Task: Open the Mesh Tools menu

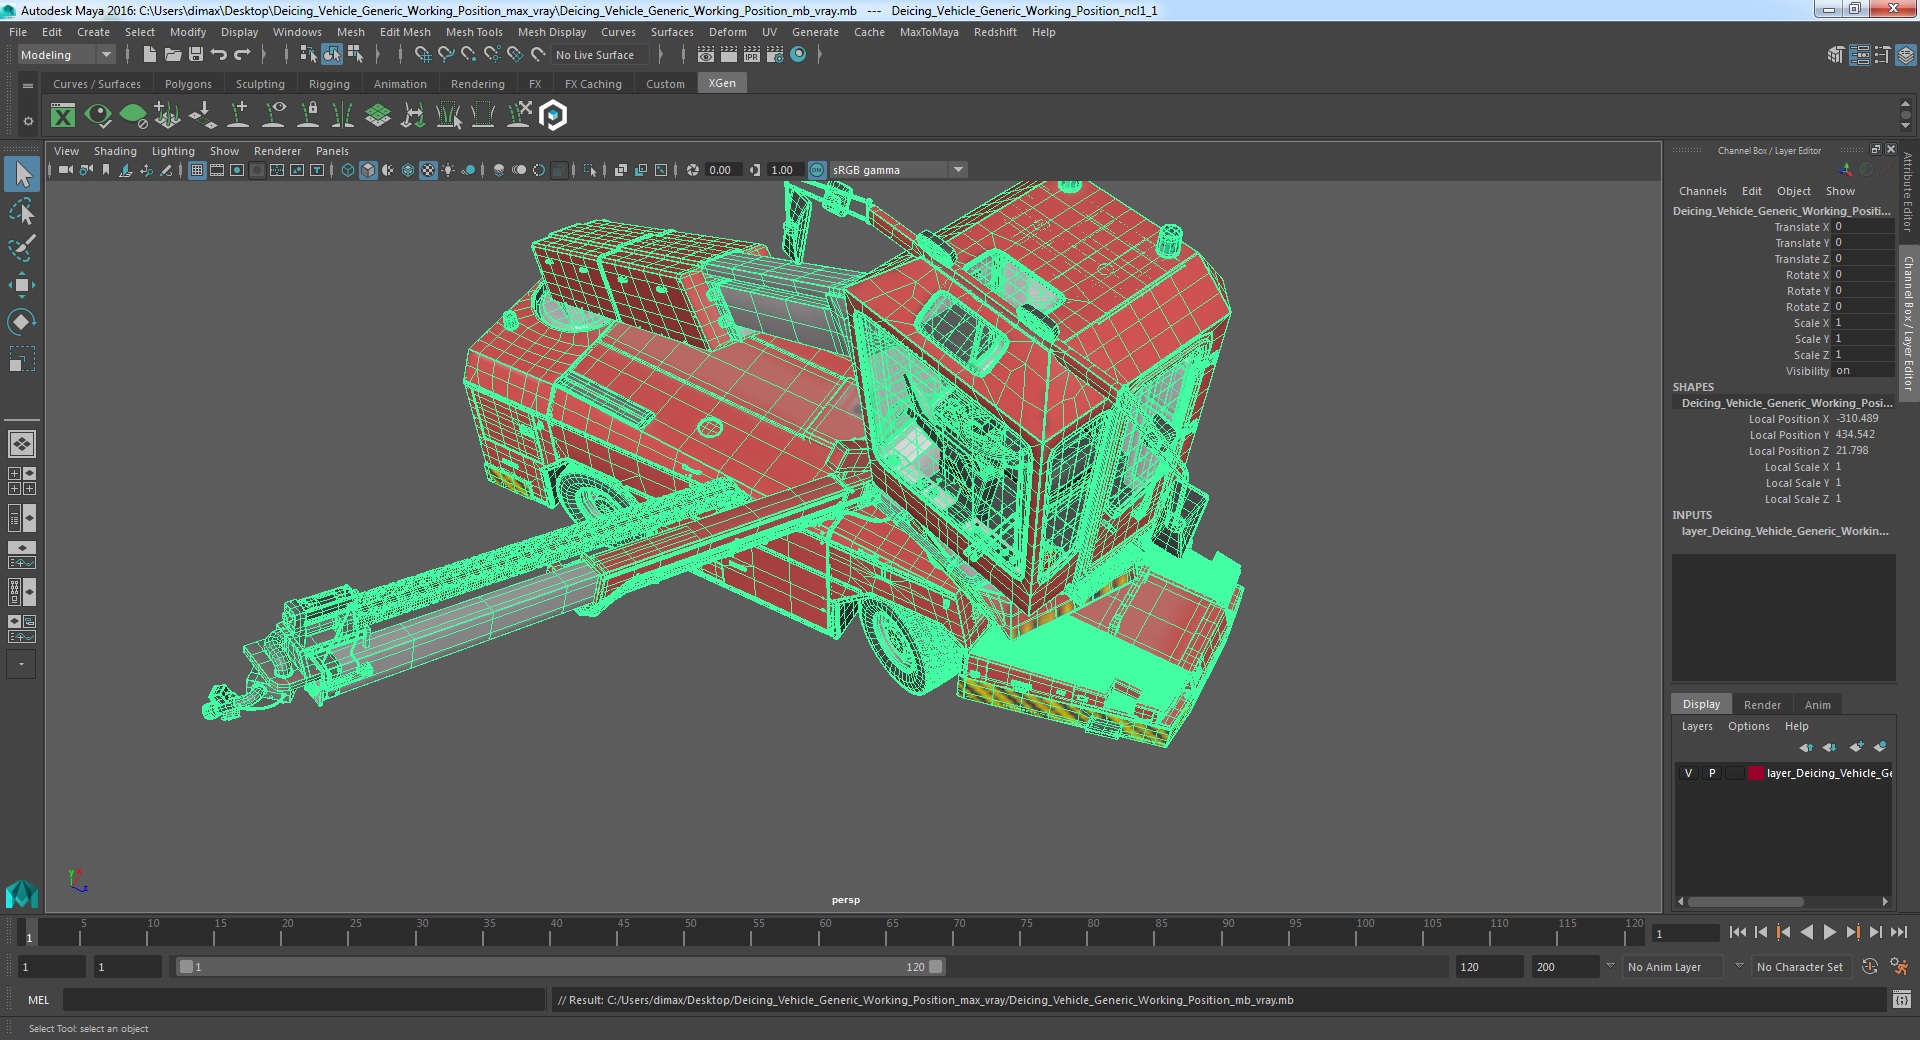Action: [473, 32]
